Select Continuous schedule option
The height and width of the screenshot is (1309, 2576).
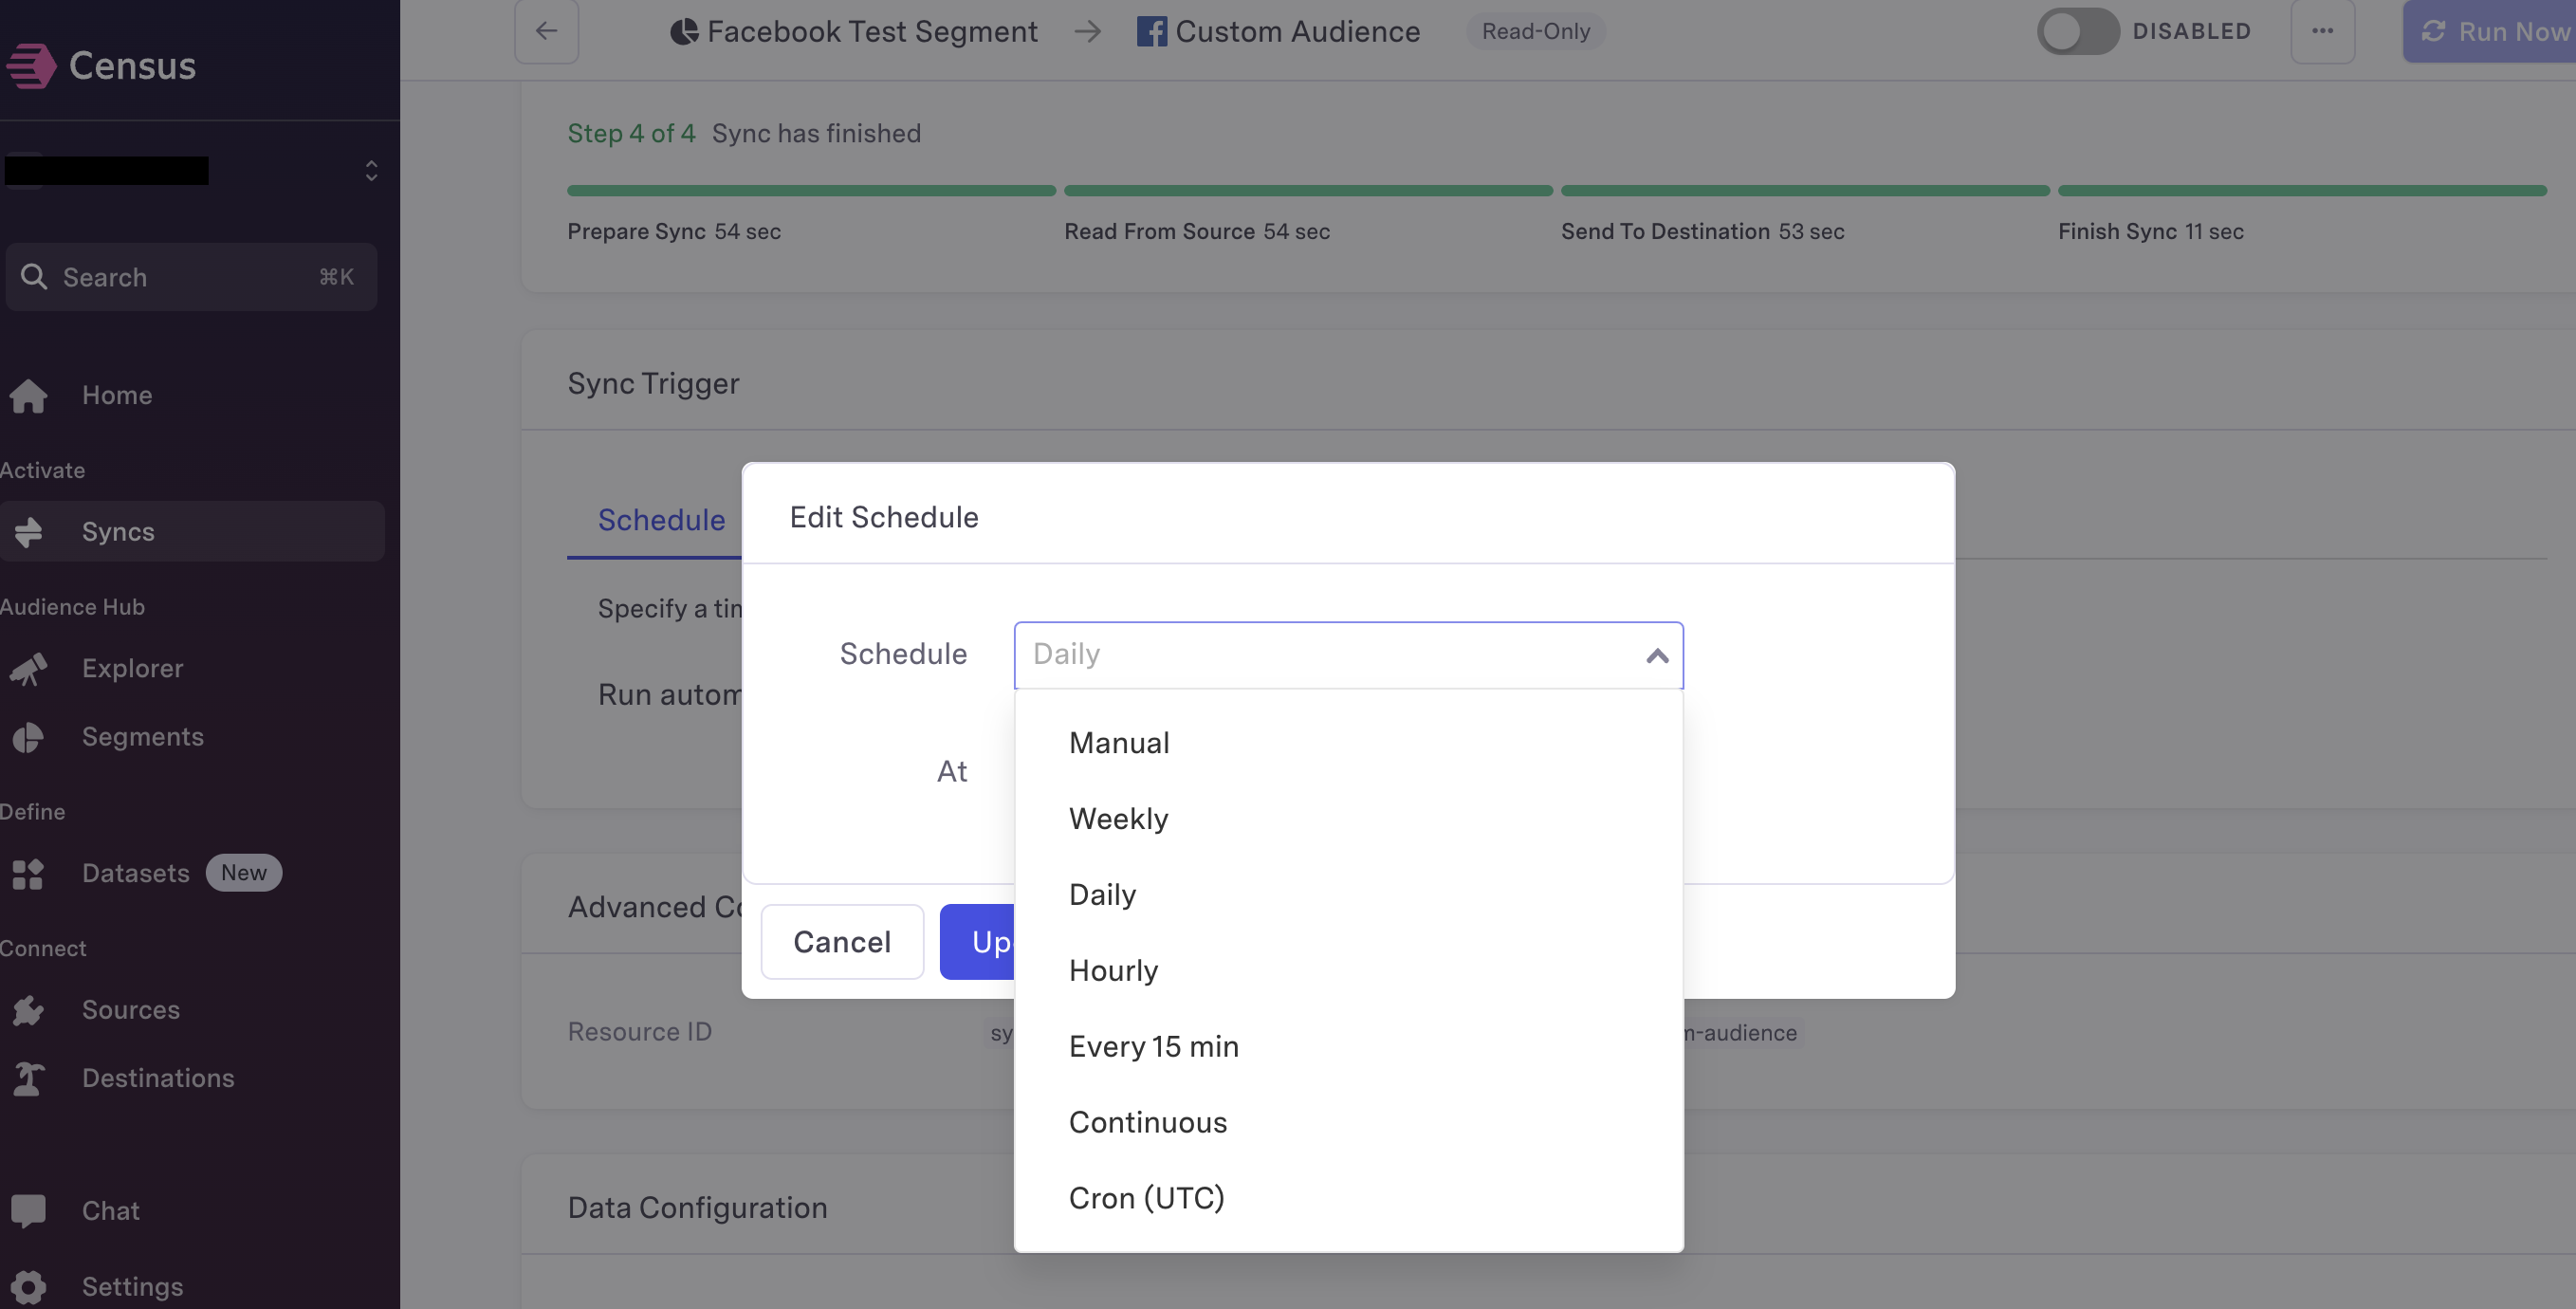click(1348, 1123)
